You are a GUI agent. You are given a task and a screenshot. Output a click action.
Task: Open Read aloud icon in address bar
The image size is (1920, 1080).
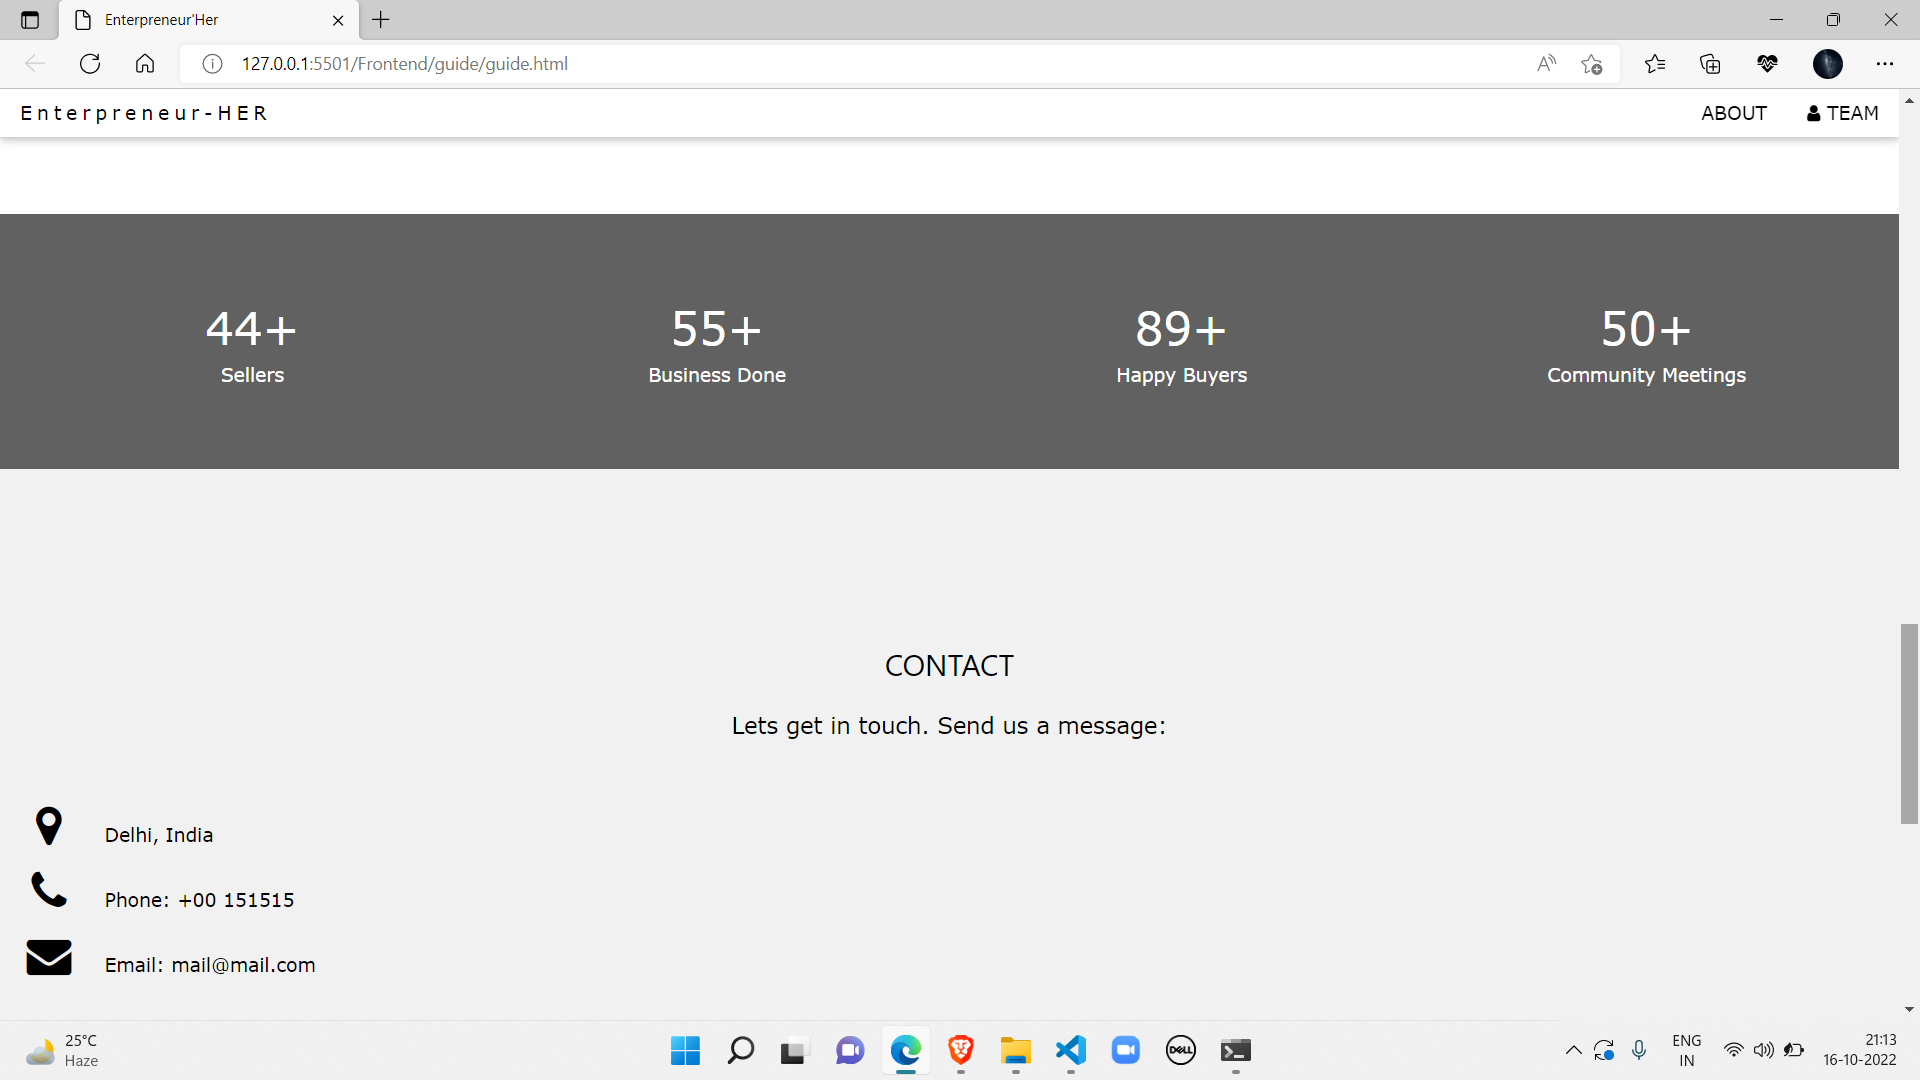click(x=1546, y=64)
